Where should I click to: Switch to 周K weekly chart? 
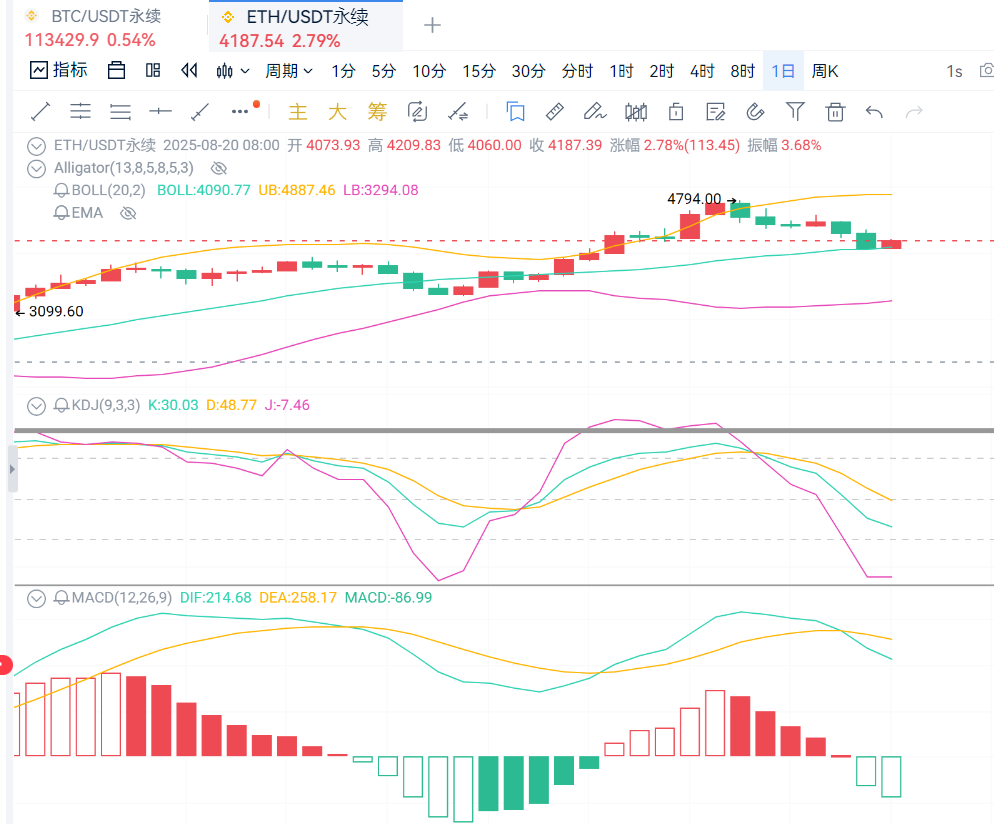pyautogui.click(x=825, y=71)
